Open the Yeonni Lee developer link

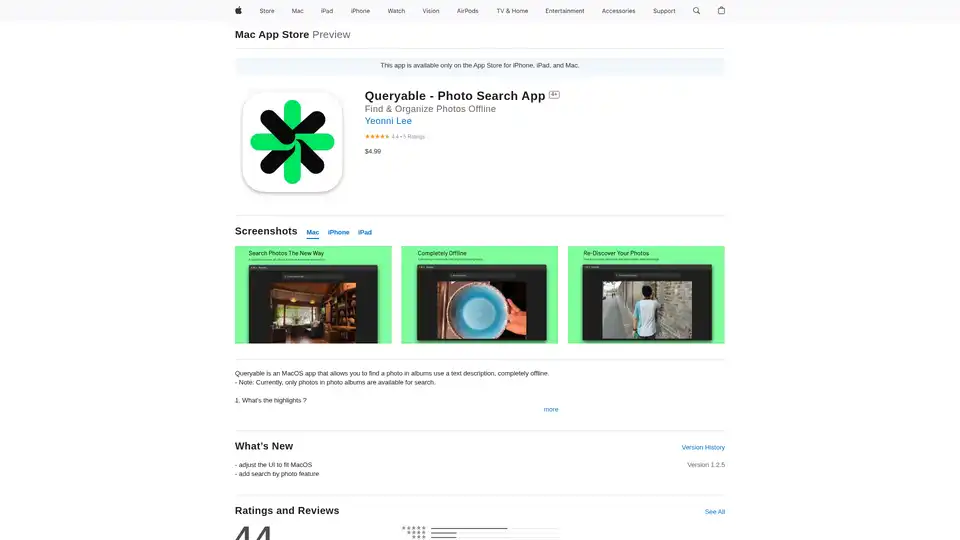coord(388,121)
